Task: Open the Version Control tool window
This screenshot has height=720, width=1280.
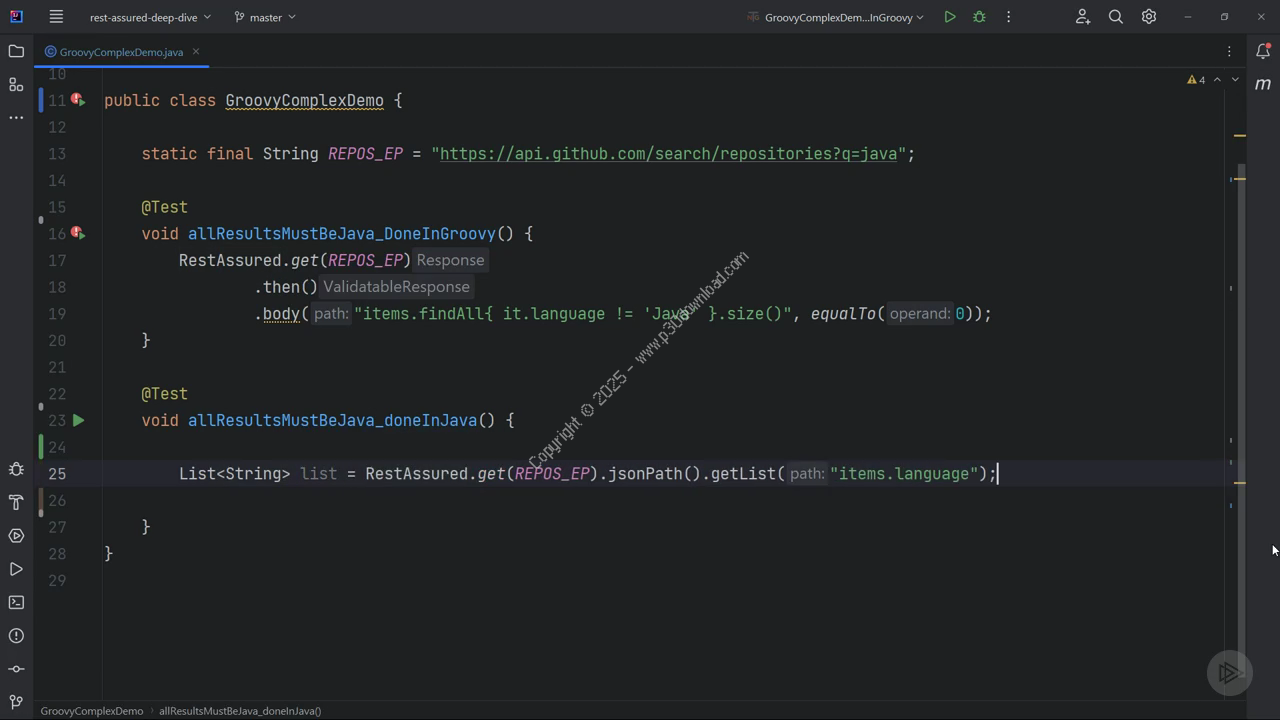Action: click(x=16, y=669)
